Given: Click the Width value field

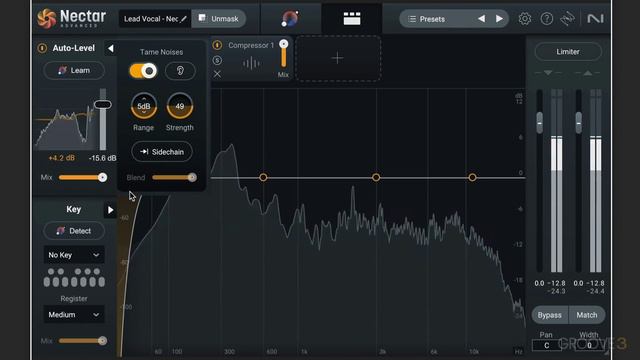Looking at the screenshot, I should click(589, 345).
